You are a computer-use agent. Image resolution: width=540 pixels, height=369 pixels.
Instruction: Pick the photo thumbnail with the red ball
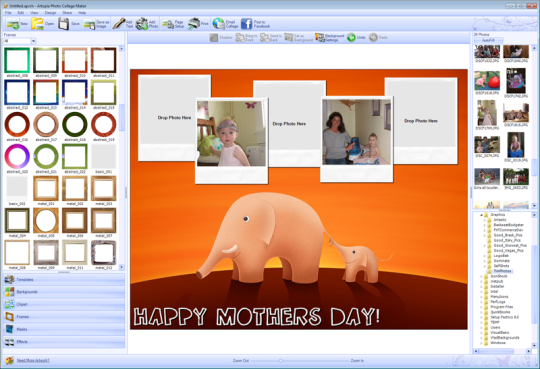(x=487, y=81)
